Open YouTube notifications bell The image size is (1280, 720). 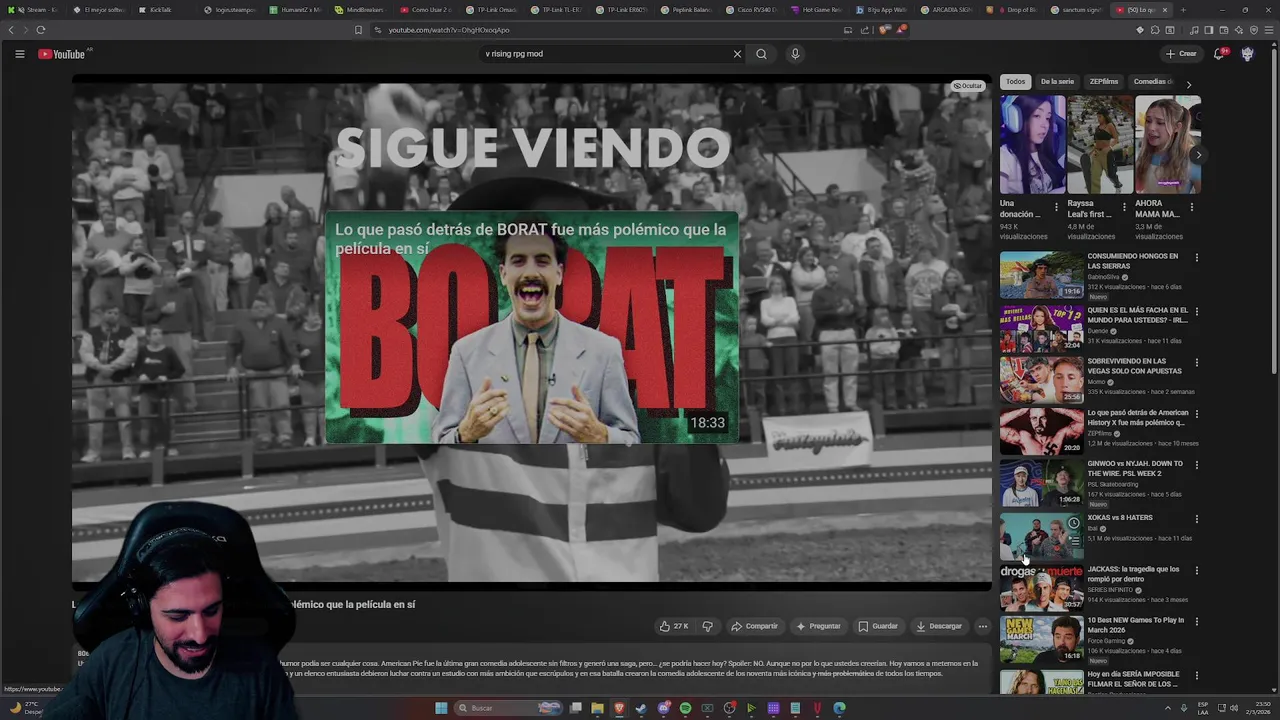(1219, 54)
